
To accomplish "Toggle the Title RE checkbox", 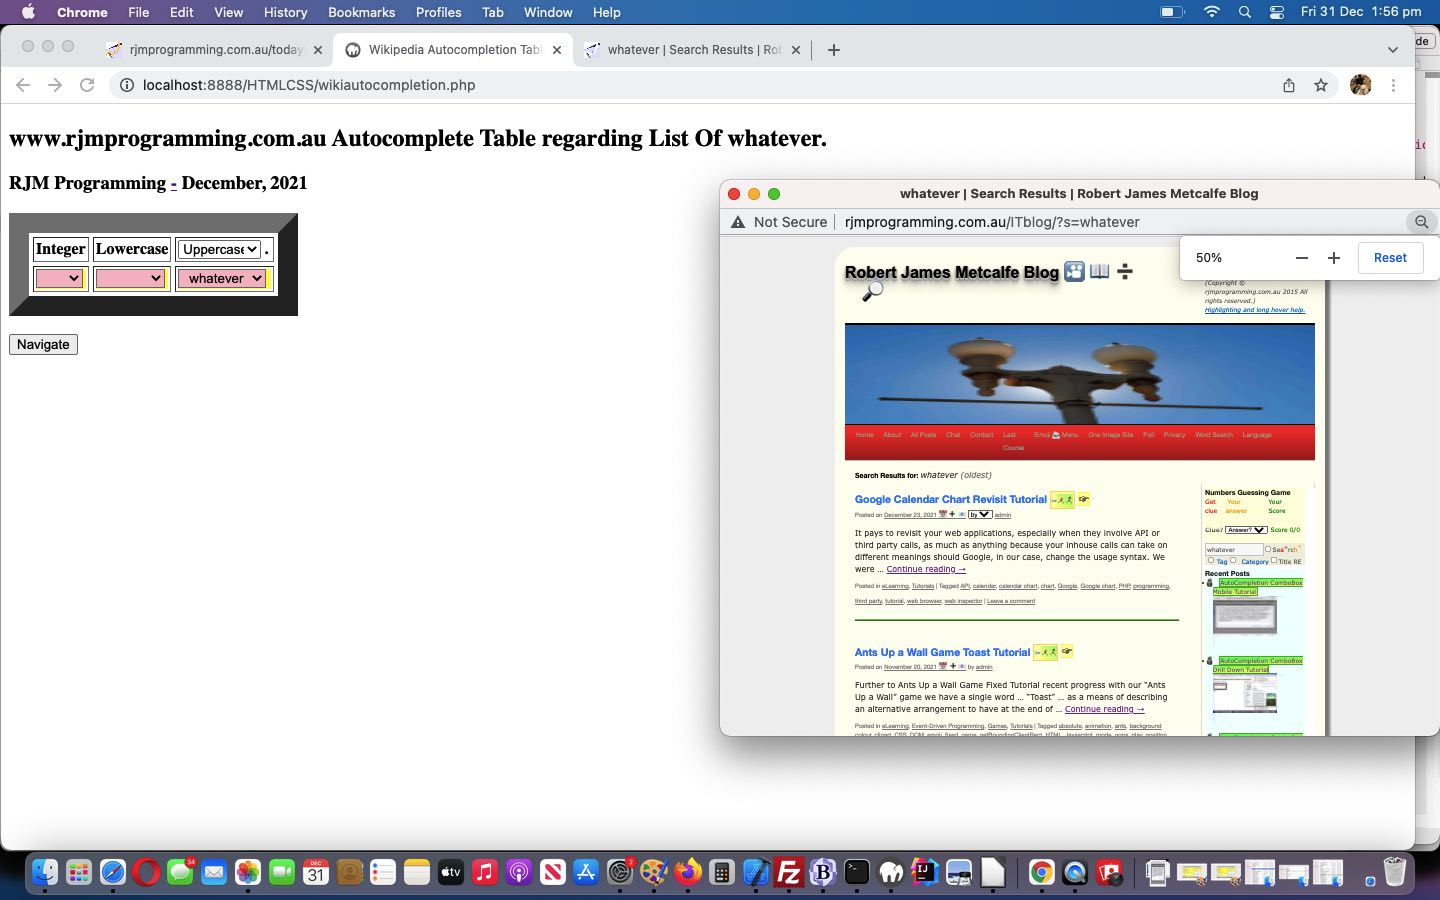I will coord(1274,560).
